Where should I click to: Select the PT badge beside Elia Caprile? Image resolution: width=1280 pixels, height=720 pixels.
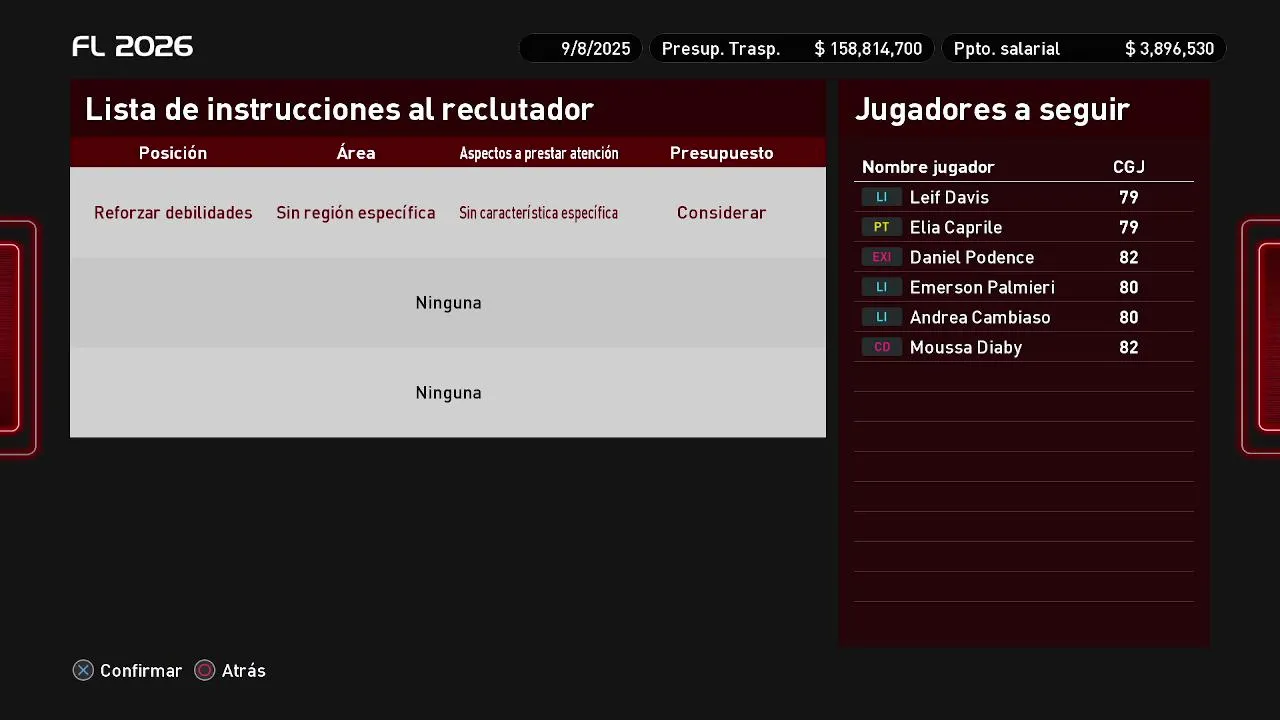click(x=881, y=227)
